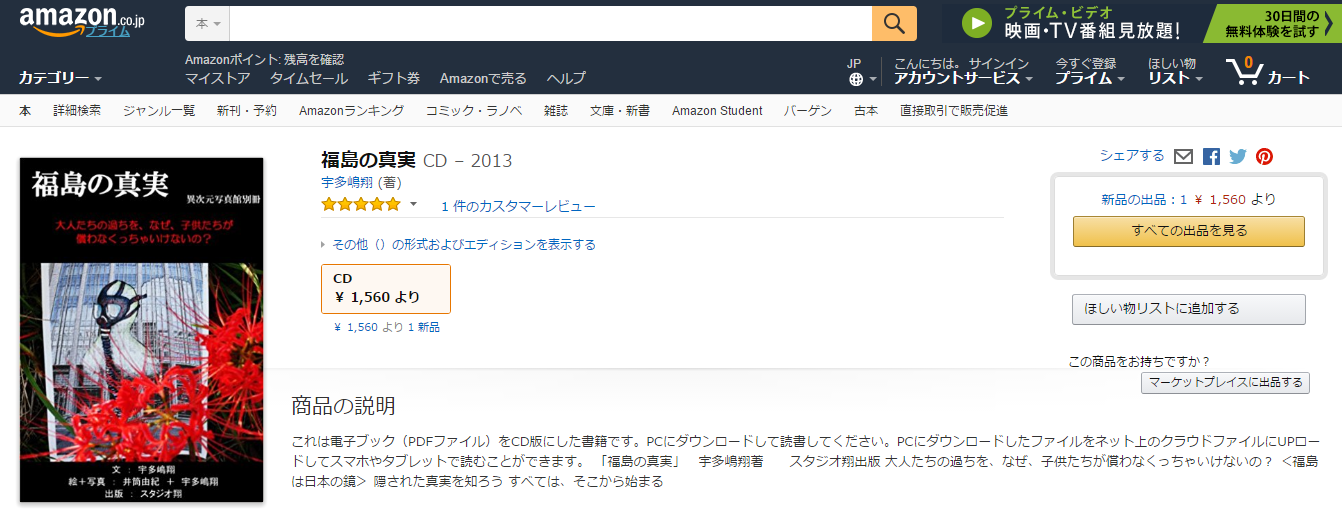Image resolution: width=1342 pixels, height=519 pixels.
Task: Share via email envelope icon
Action: tap(1184, 156)
